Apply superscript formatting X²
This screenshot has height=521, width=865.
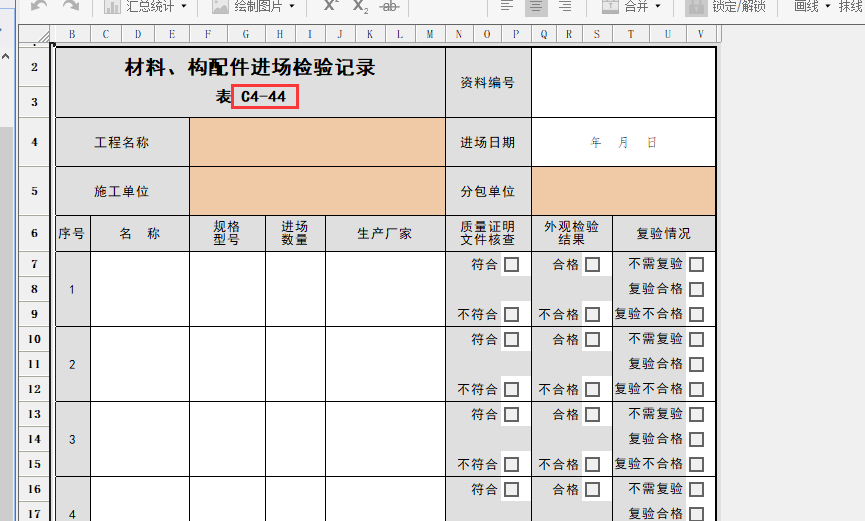330,6
